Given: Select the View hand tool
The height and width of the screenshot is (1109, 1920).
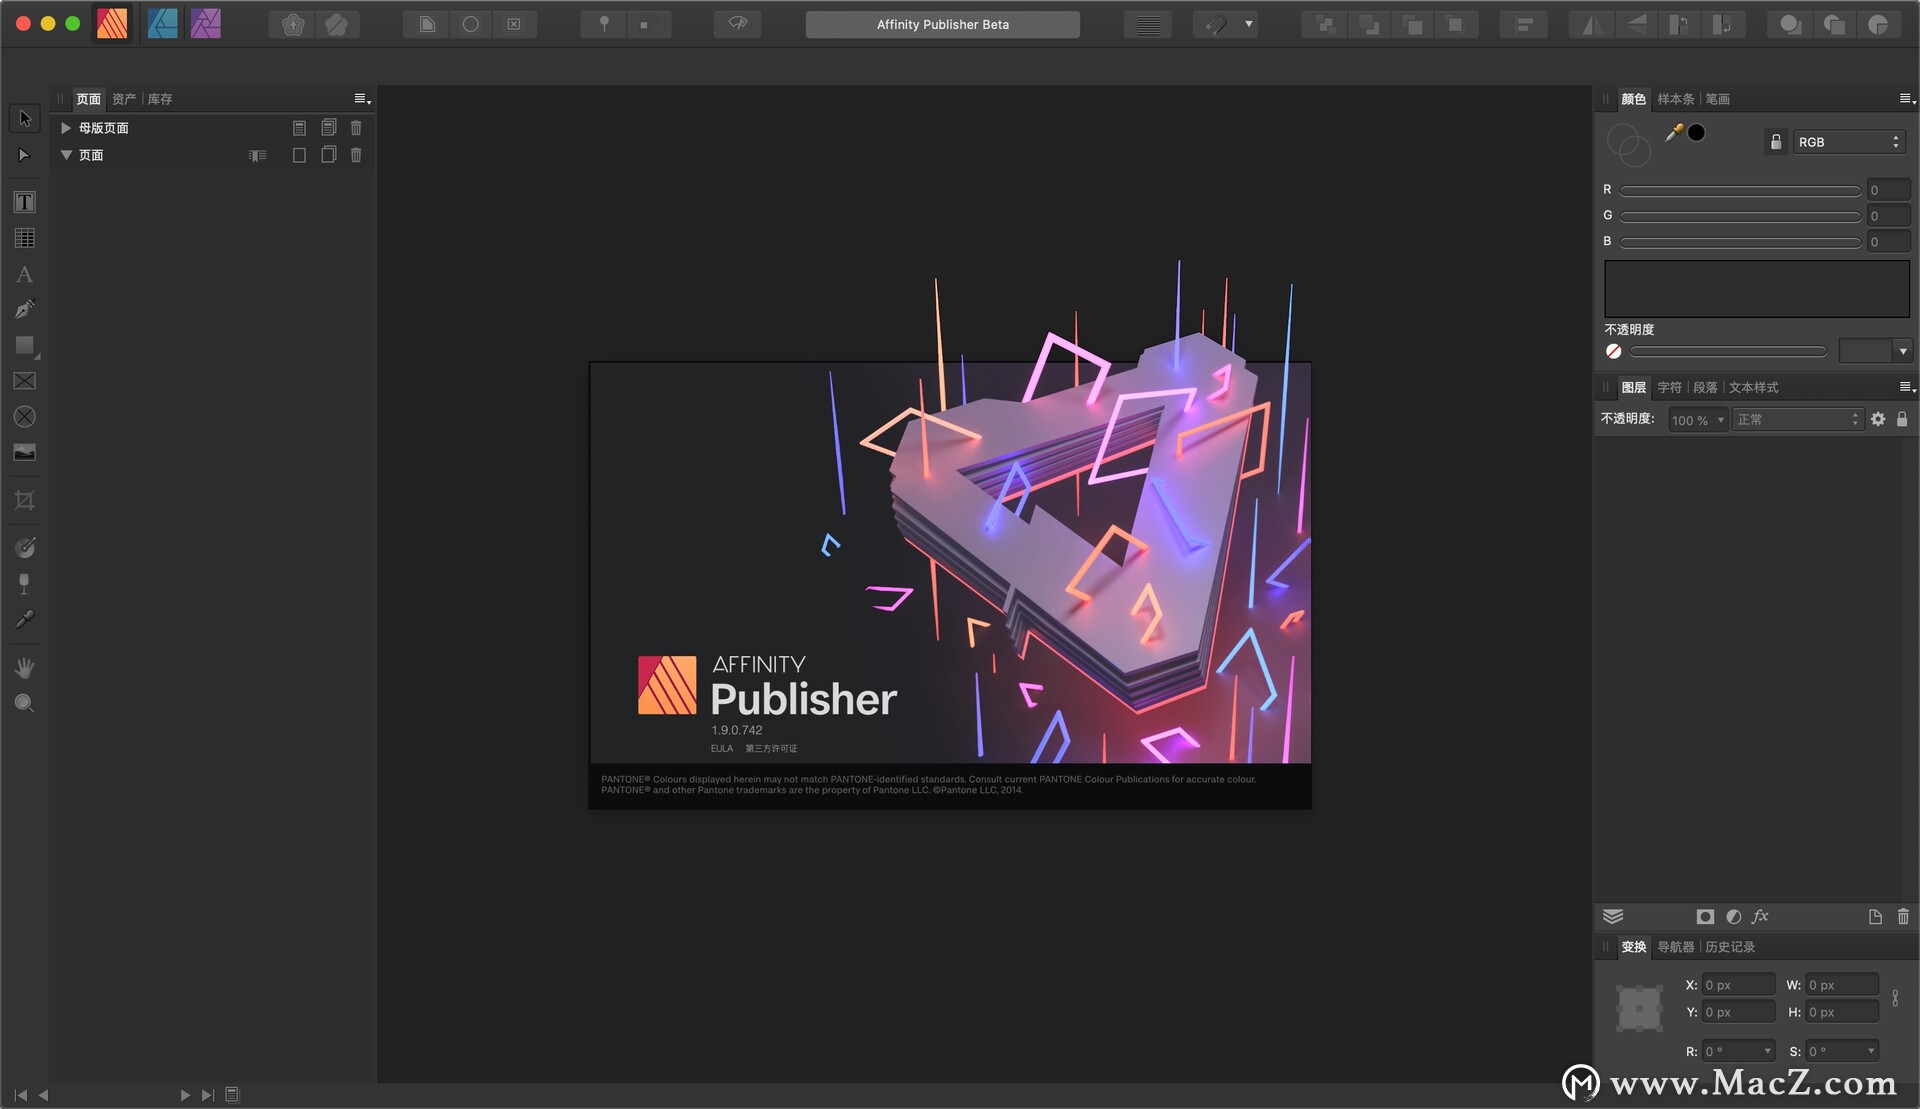Looking at the screenshot, I should (x=25, y=667).
